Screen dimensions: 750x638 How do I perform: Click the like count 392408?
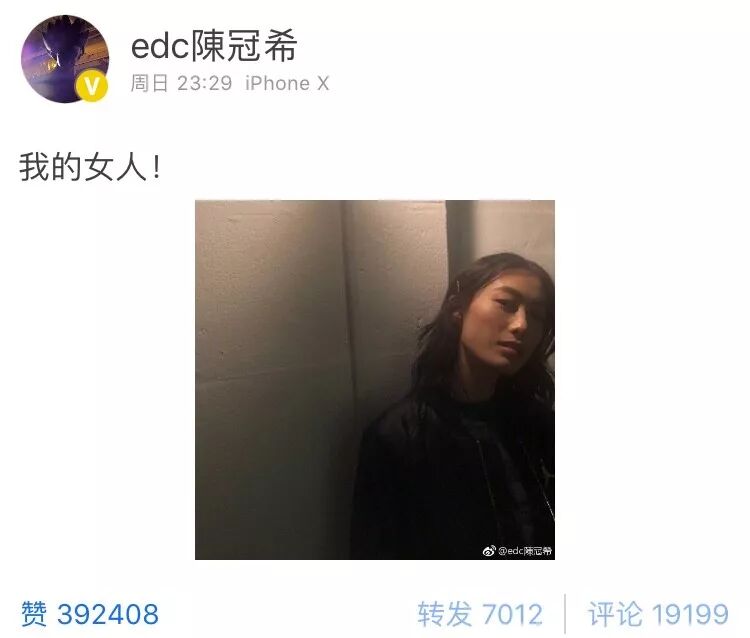[x=108, y=615]
